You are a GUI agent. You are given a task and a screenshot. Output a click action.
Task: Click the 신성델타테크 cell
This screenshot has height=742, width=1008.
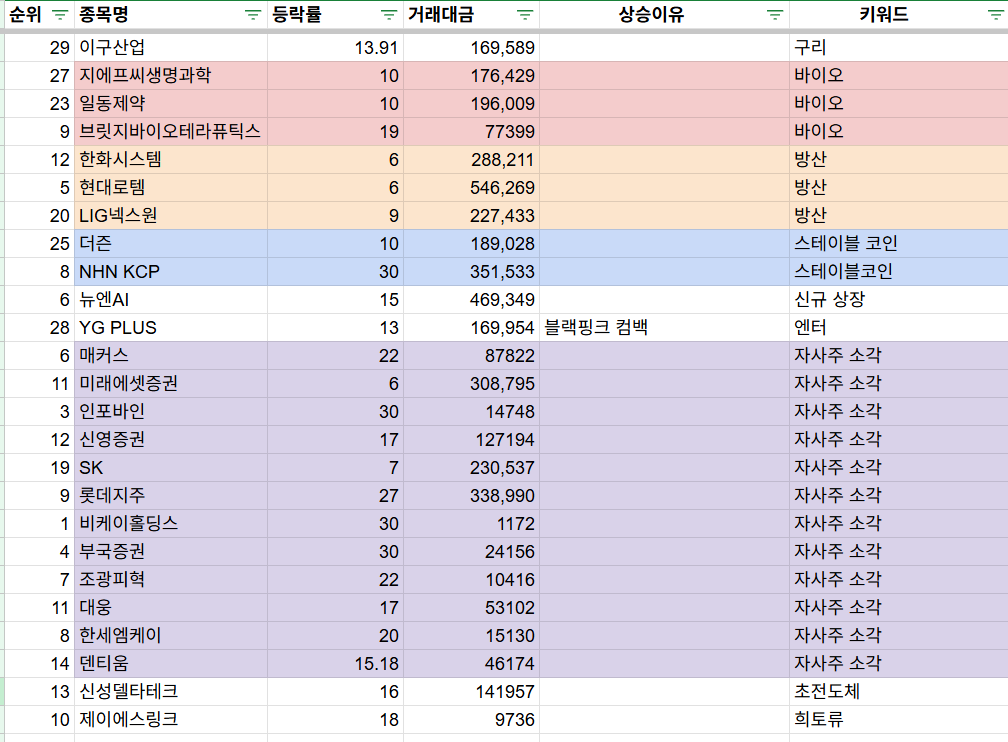pyautogui.click(x=171, y=692)
